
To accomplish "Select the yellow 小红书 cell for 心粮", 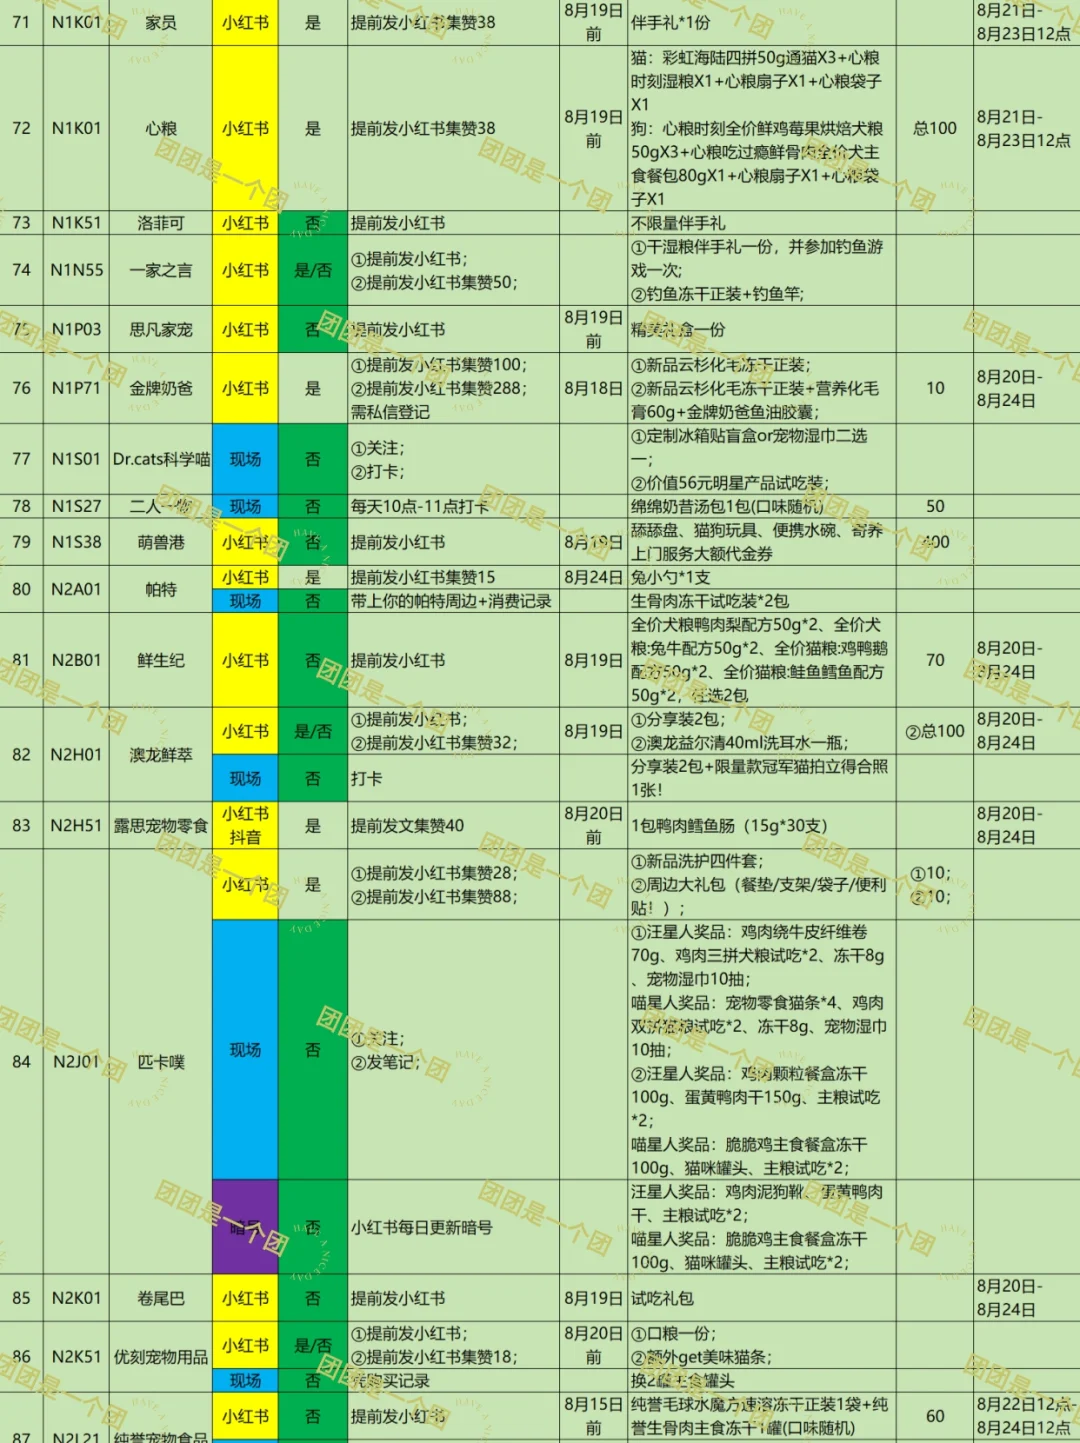I will [245, 129].
